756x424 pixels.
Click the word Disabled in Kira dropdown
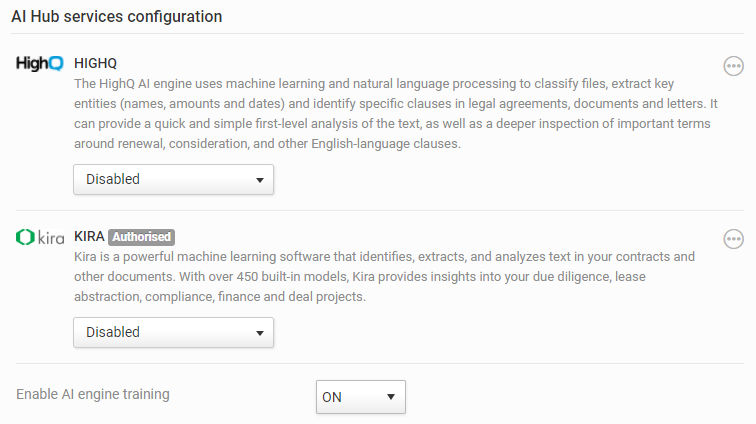click(x=113, y=332)
